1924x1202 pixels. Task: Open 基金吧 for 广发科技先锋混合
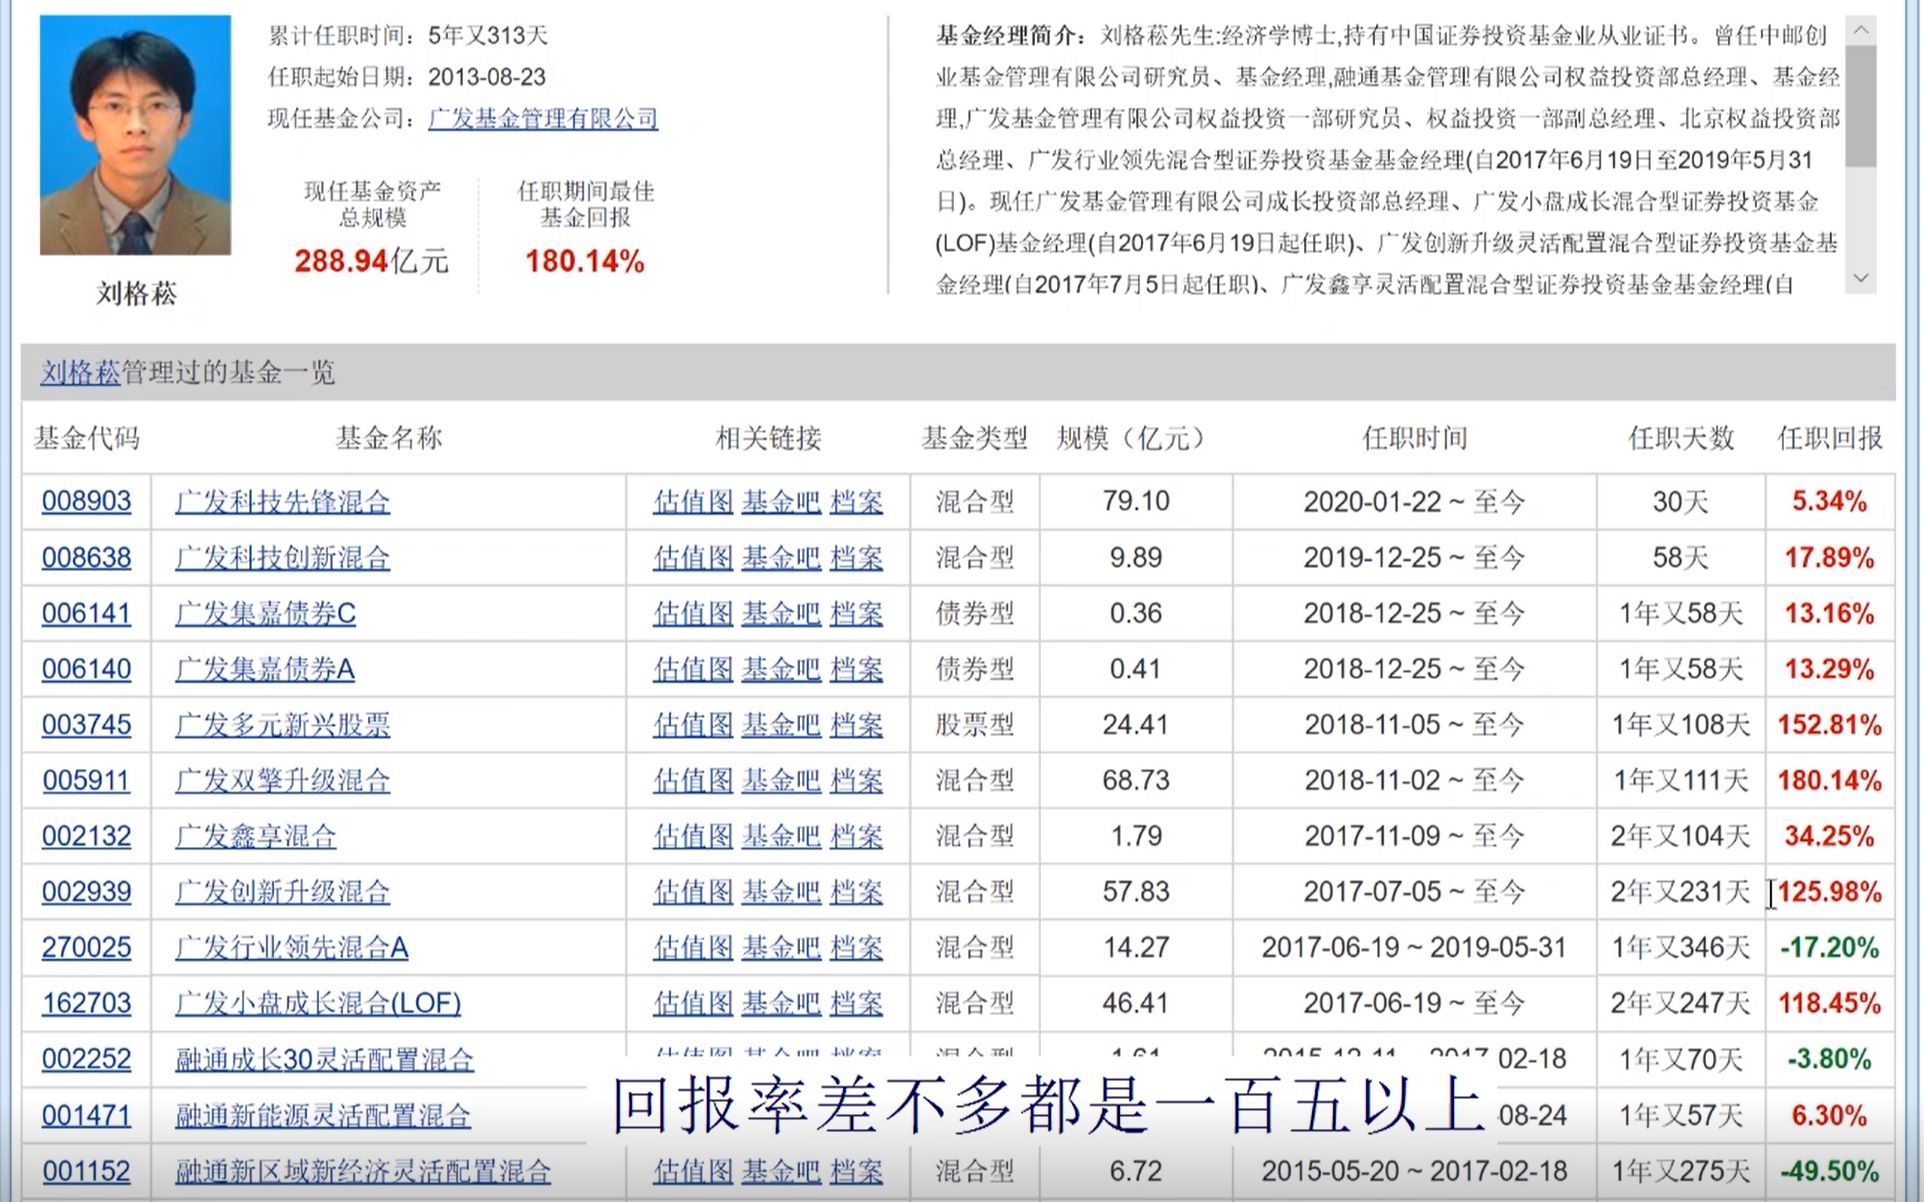(x=781, y=502)
